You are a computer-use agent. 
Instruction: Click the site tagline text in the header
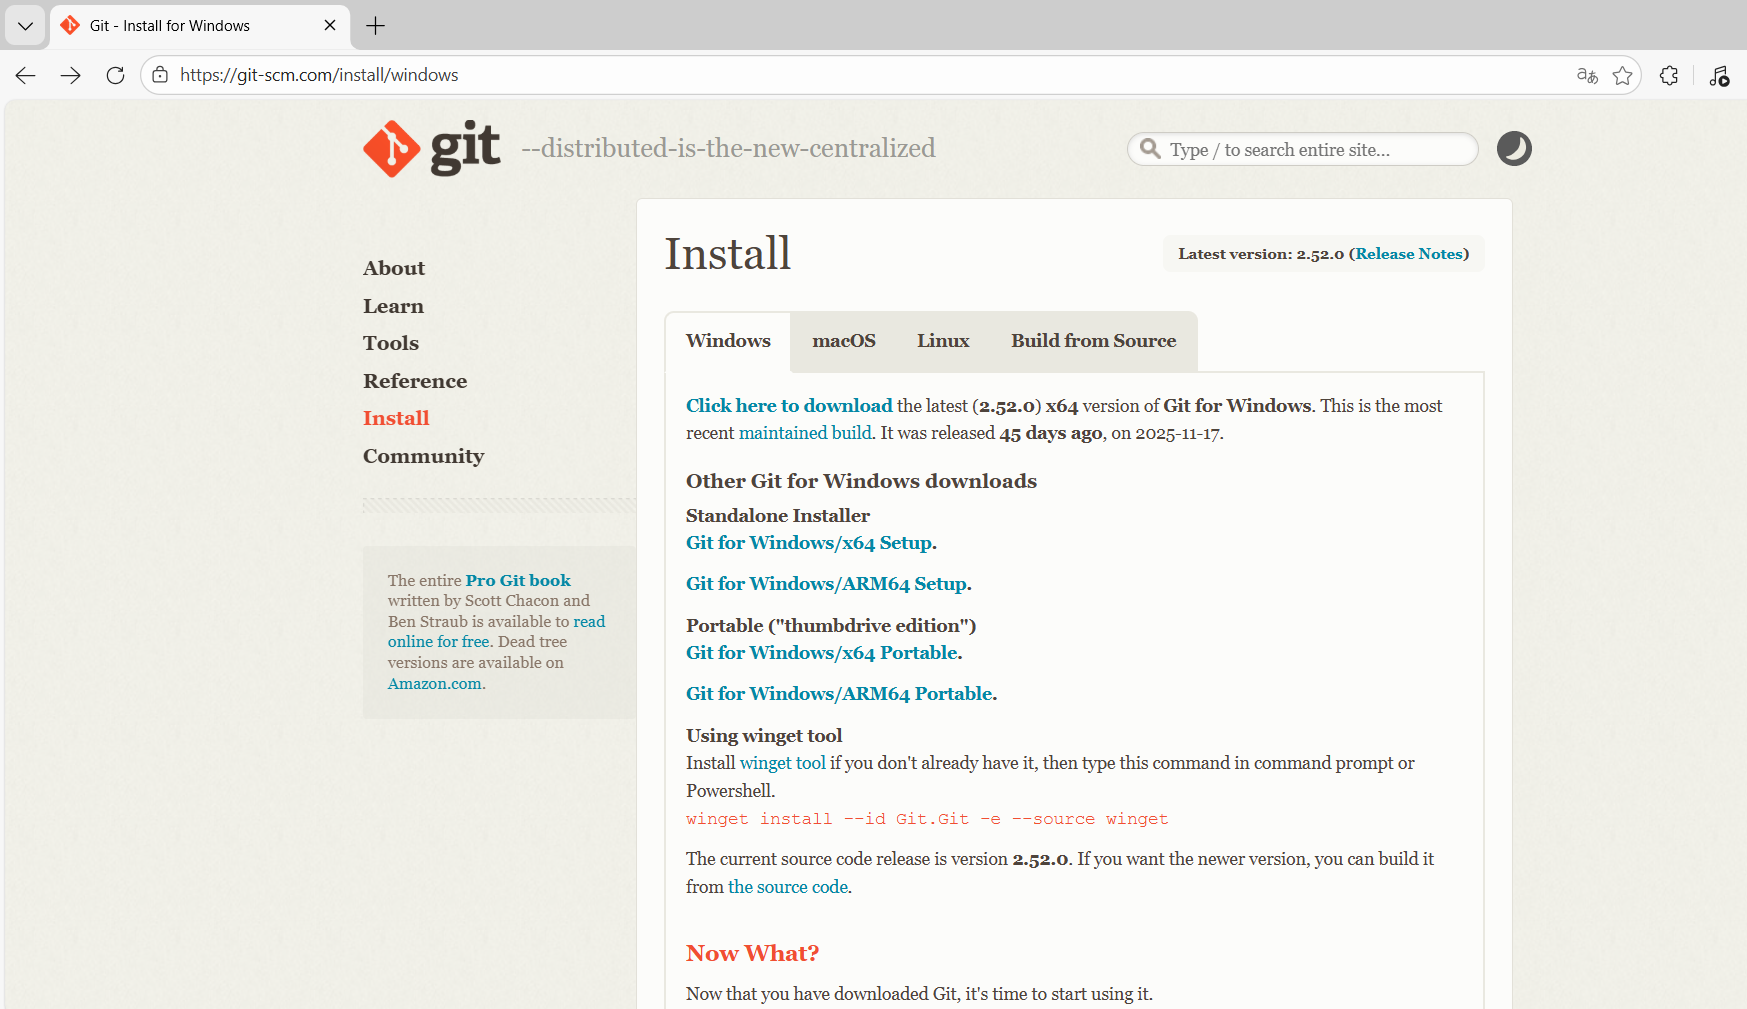click(x=728, y=148)
